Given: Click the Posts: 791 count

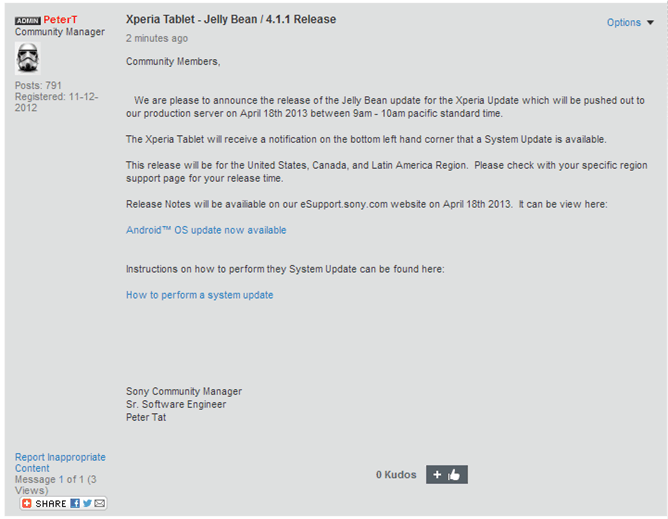Looking at the screenshot, I should pyautogui.click(x=38, y=86).
